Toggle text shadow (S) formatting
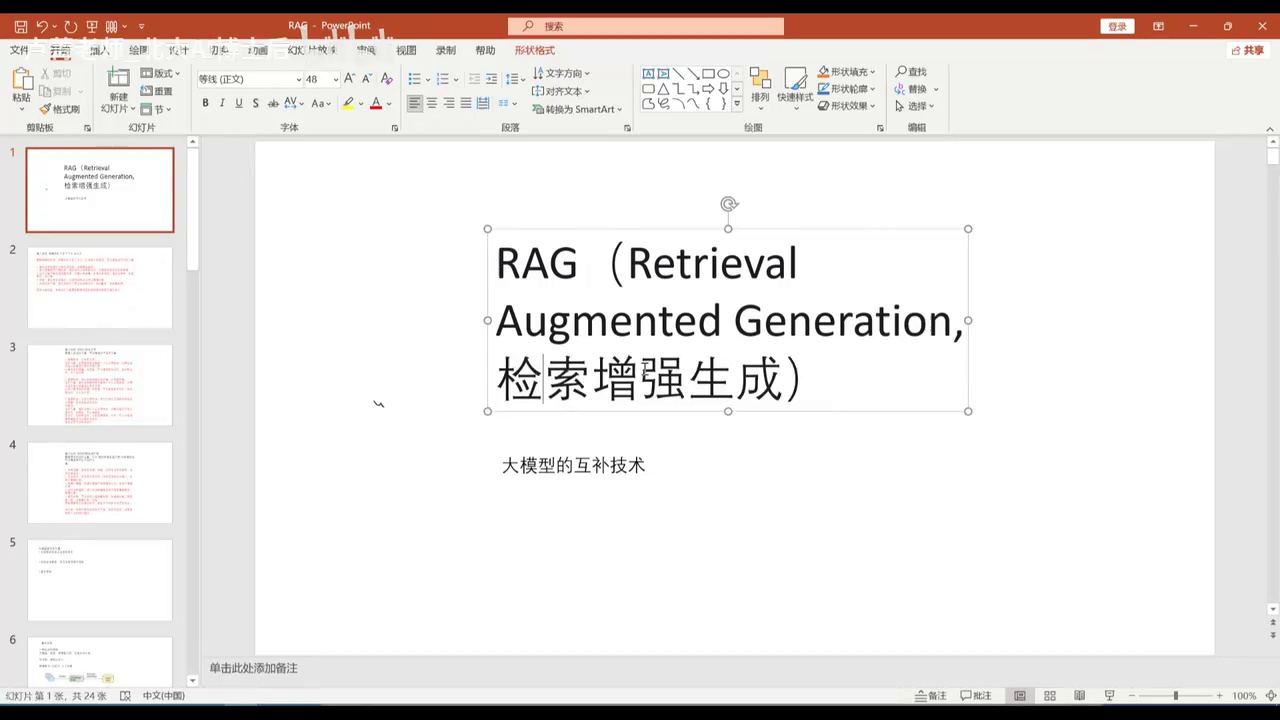 click(x=255, y=103)
